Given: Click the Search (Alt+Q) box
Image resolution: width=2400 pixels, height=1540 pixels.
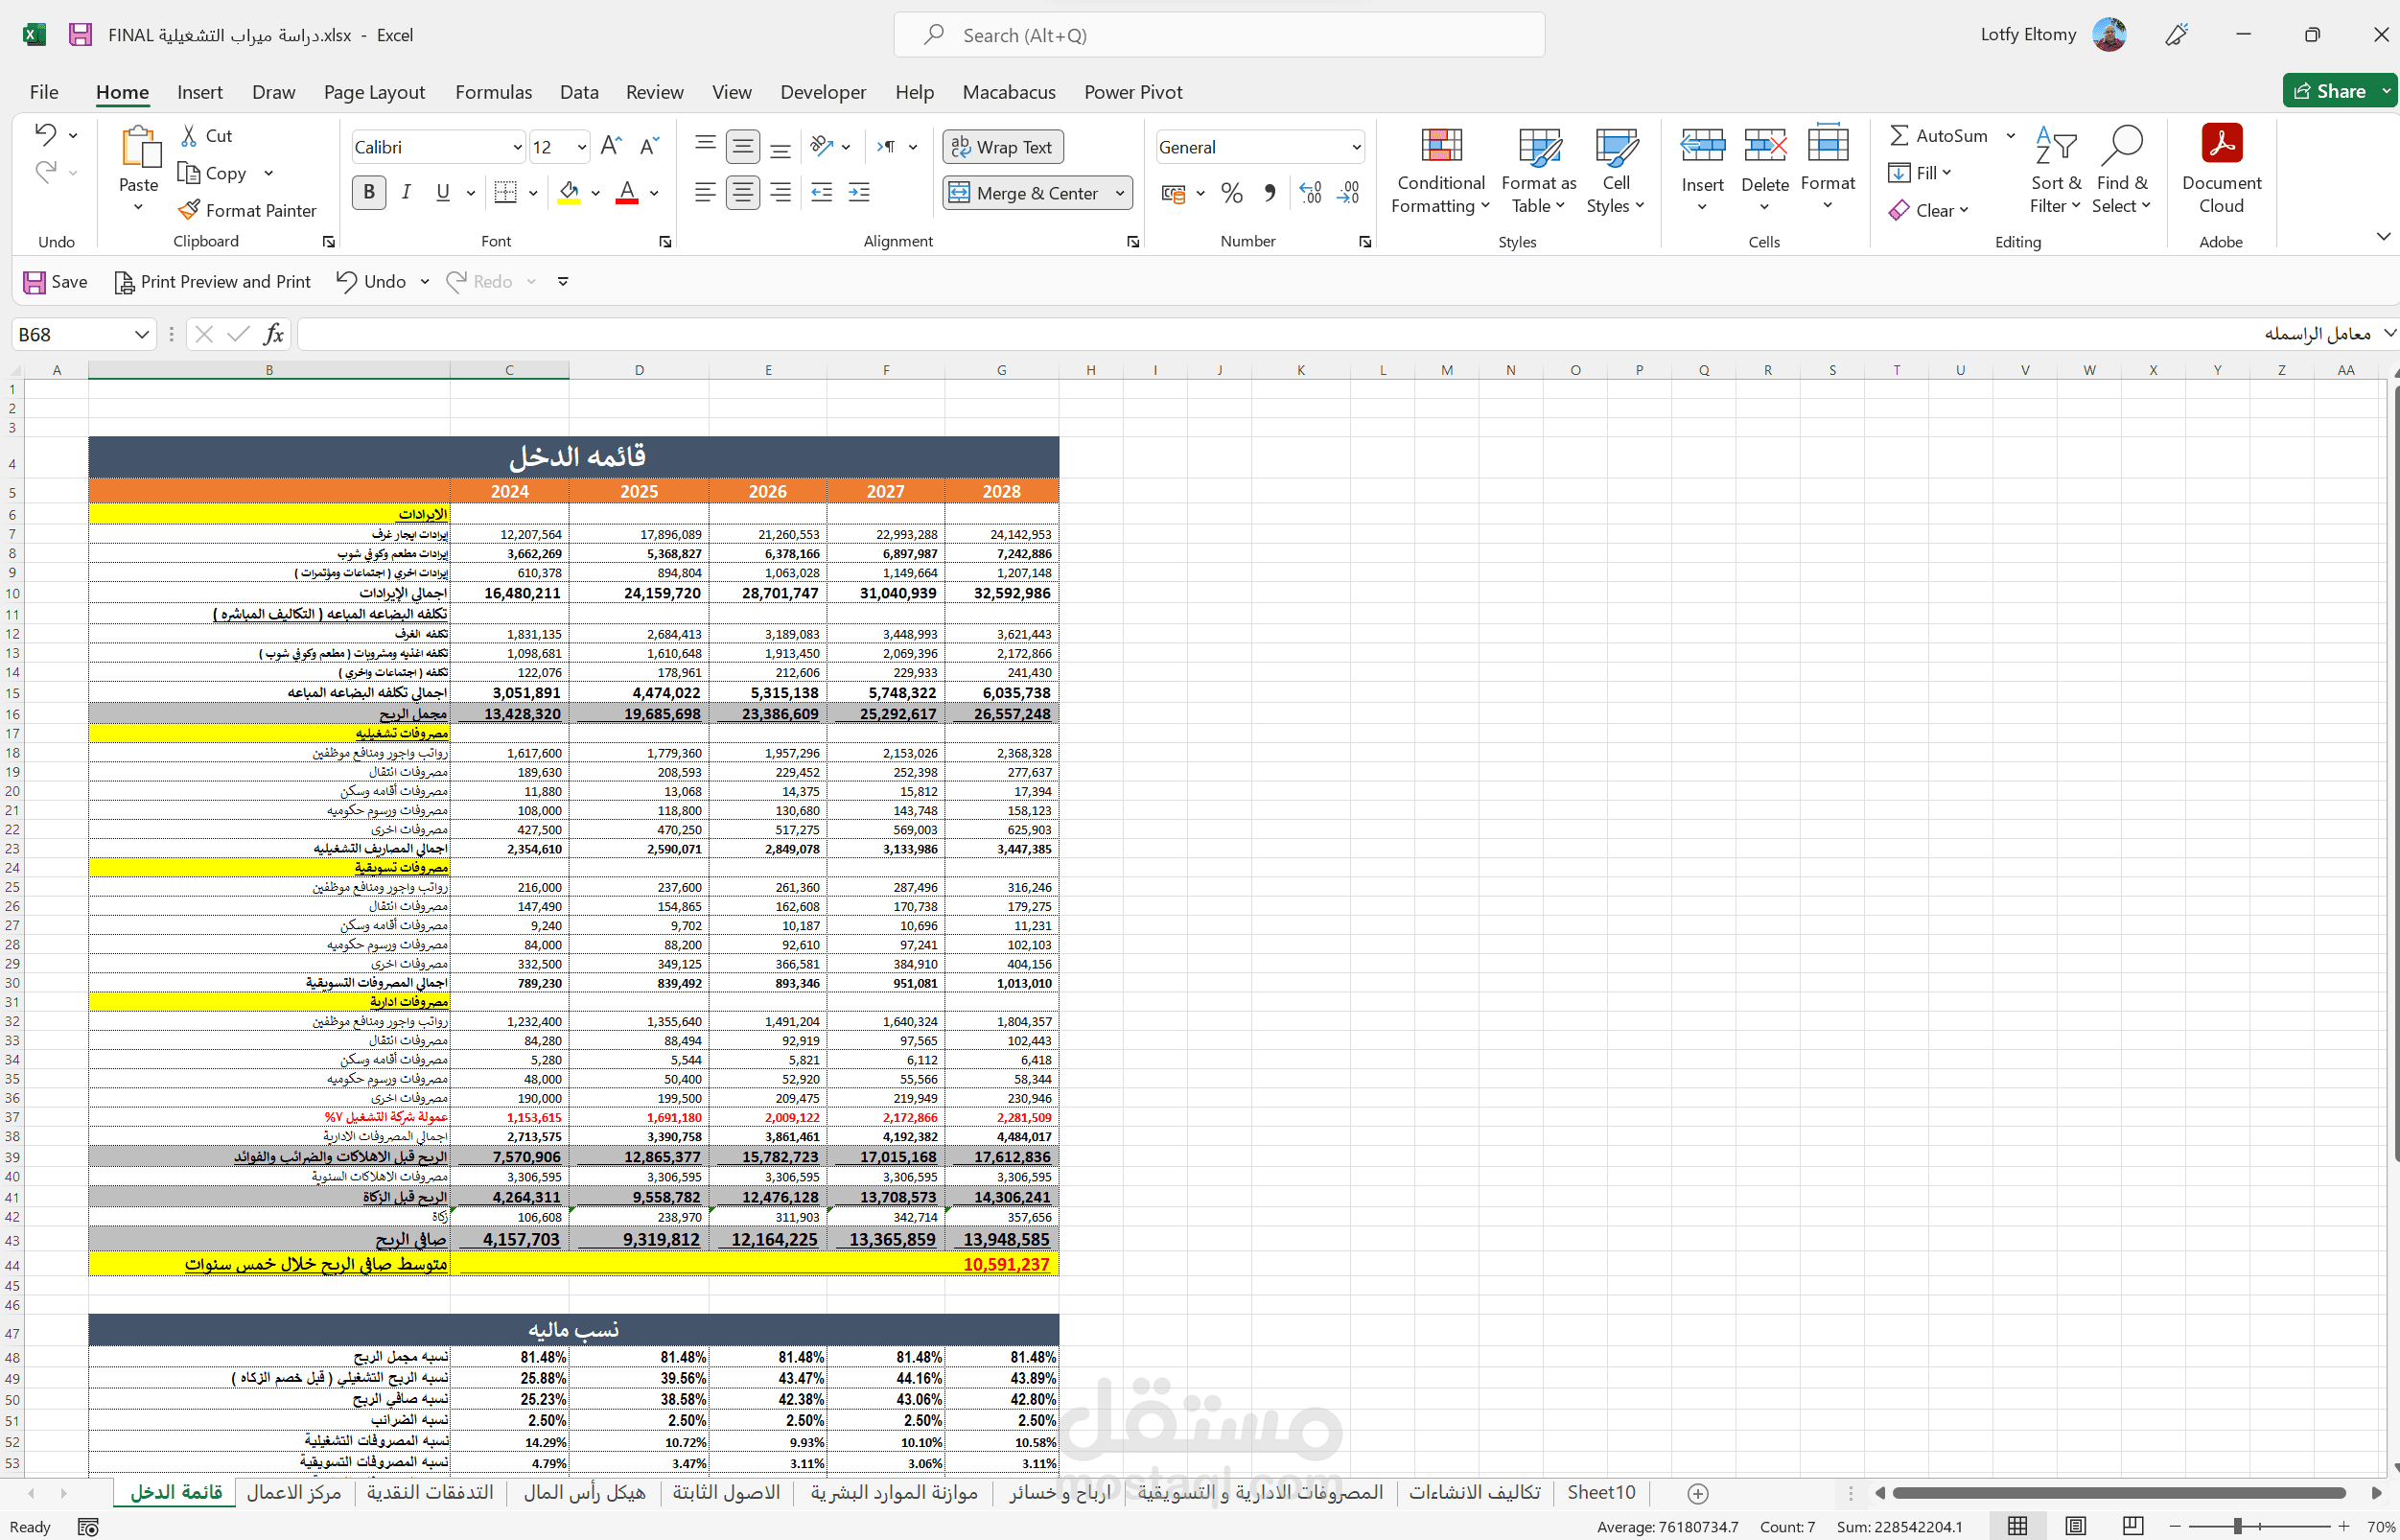Looking at the screenshot, I should pos(1219,35).
